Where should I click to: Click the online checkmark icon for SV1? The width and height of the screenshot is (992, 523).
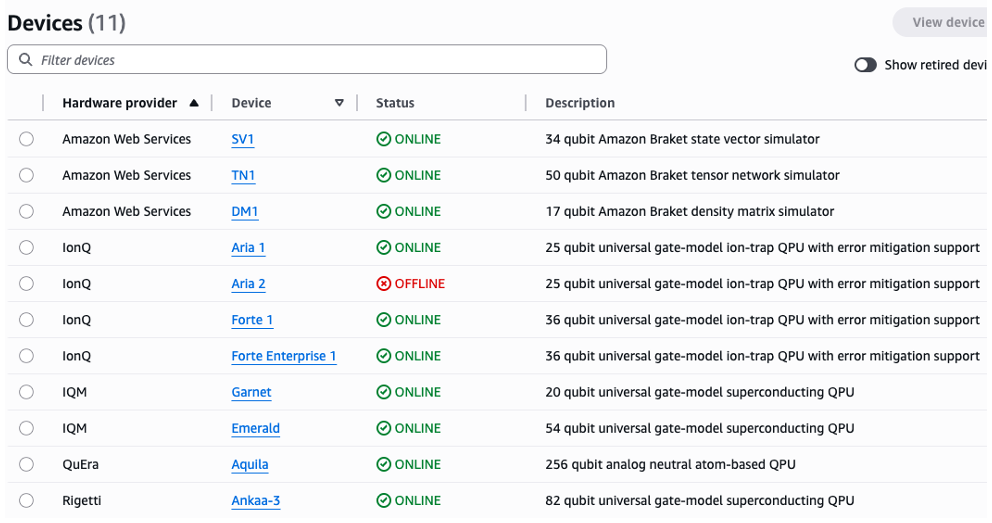384,139
